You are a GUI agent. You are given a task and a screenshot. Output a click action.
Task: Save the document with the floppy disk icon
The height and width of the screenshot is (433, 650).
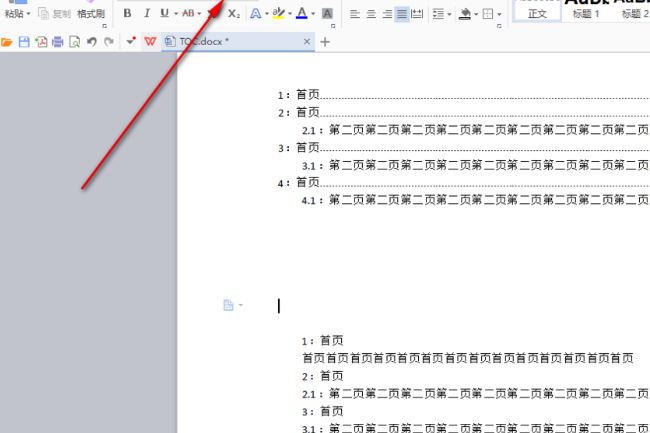click(24, 42)
